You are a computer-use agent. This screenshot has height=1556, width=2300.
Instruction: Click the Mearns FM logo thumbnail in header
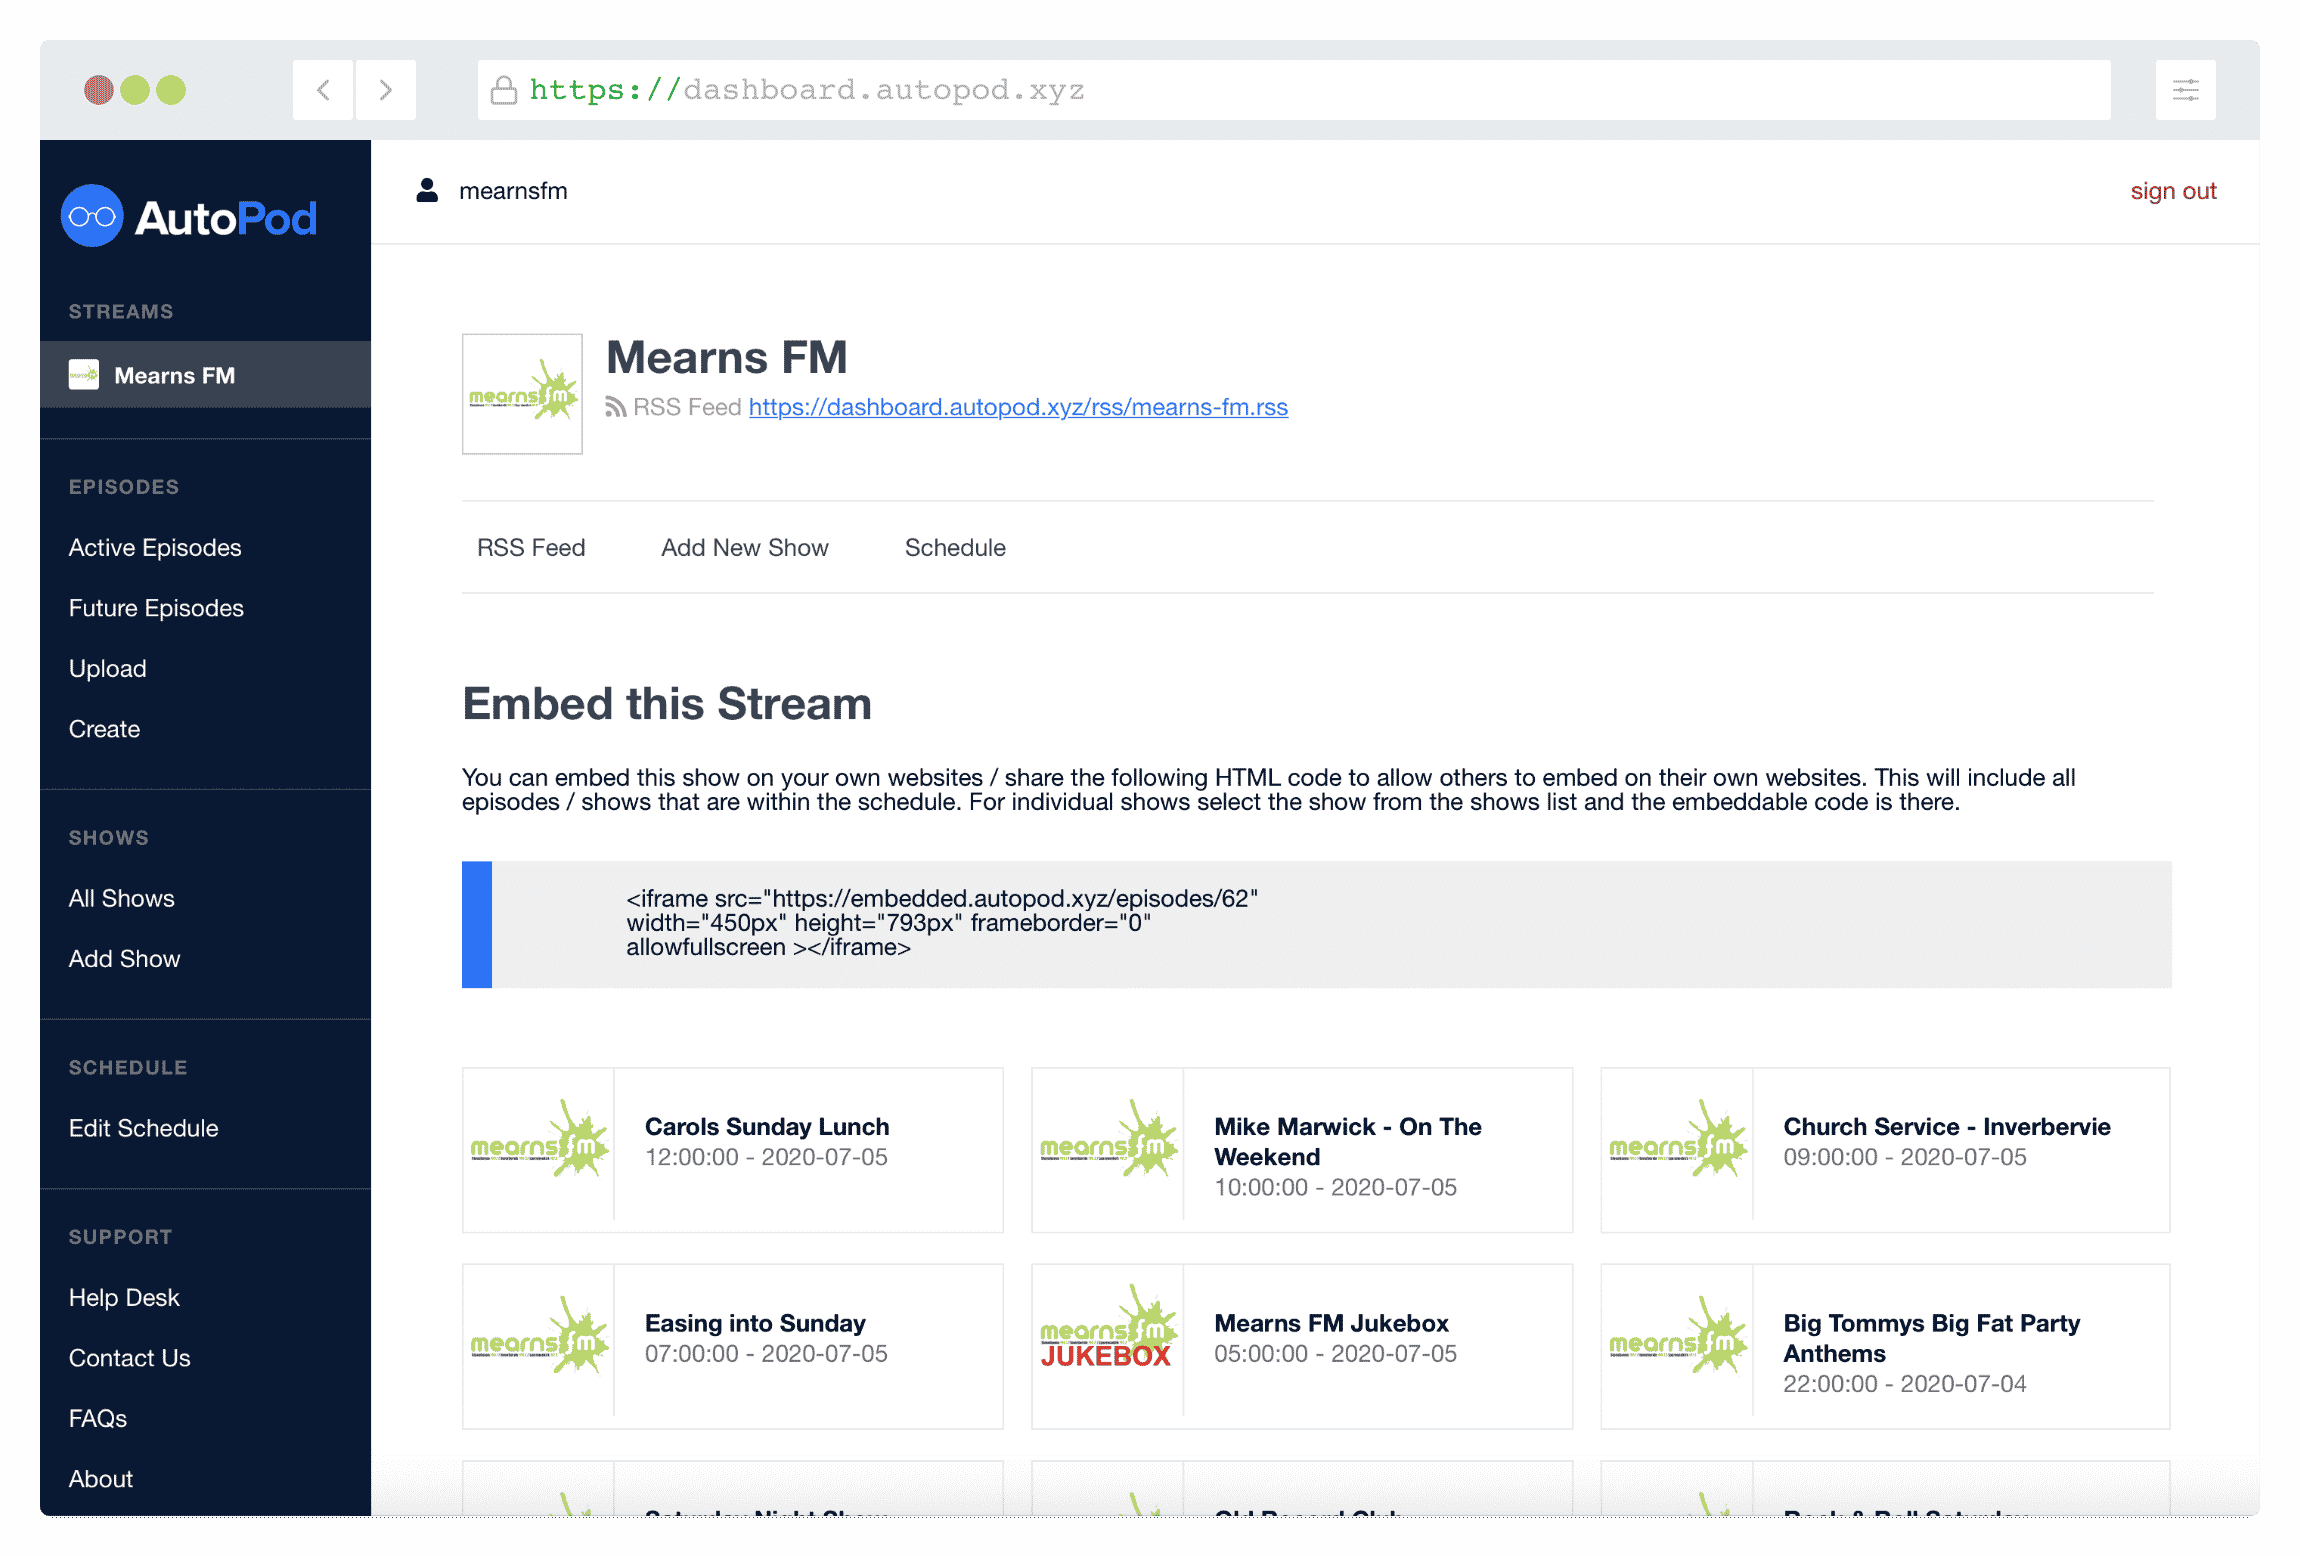click(x=522, y=394)
